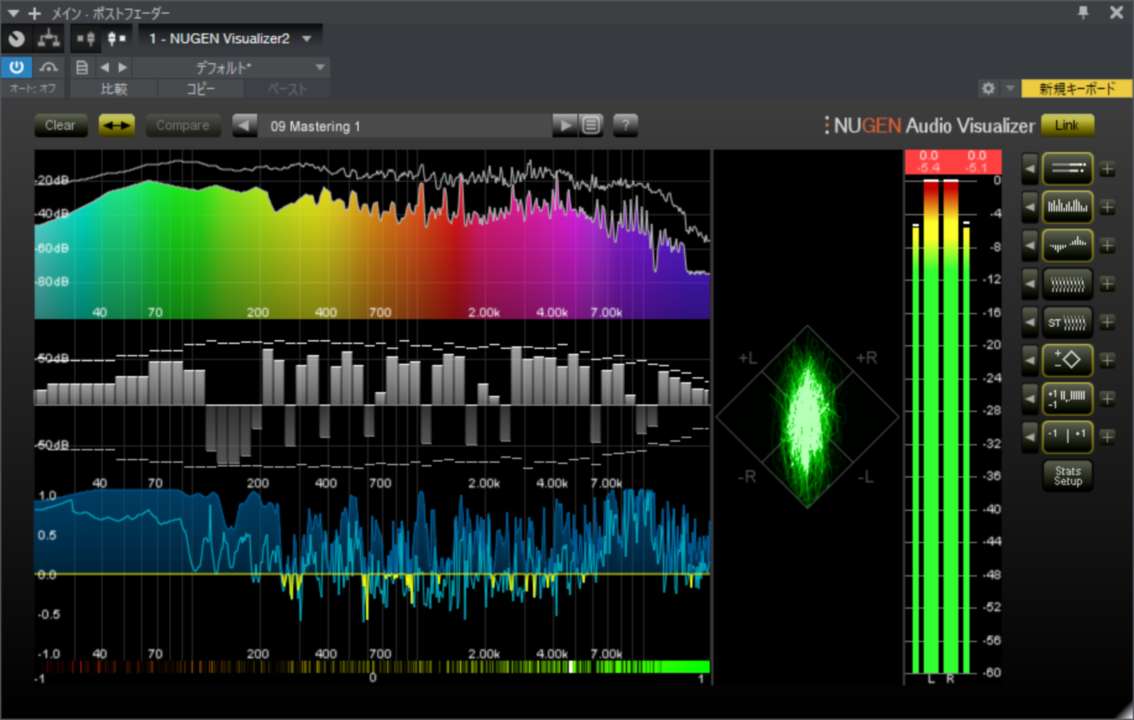This screenshot has height=720, width=1134.
Task: Toggle the plugin power bypass button
Action: coord(16,67)
